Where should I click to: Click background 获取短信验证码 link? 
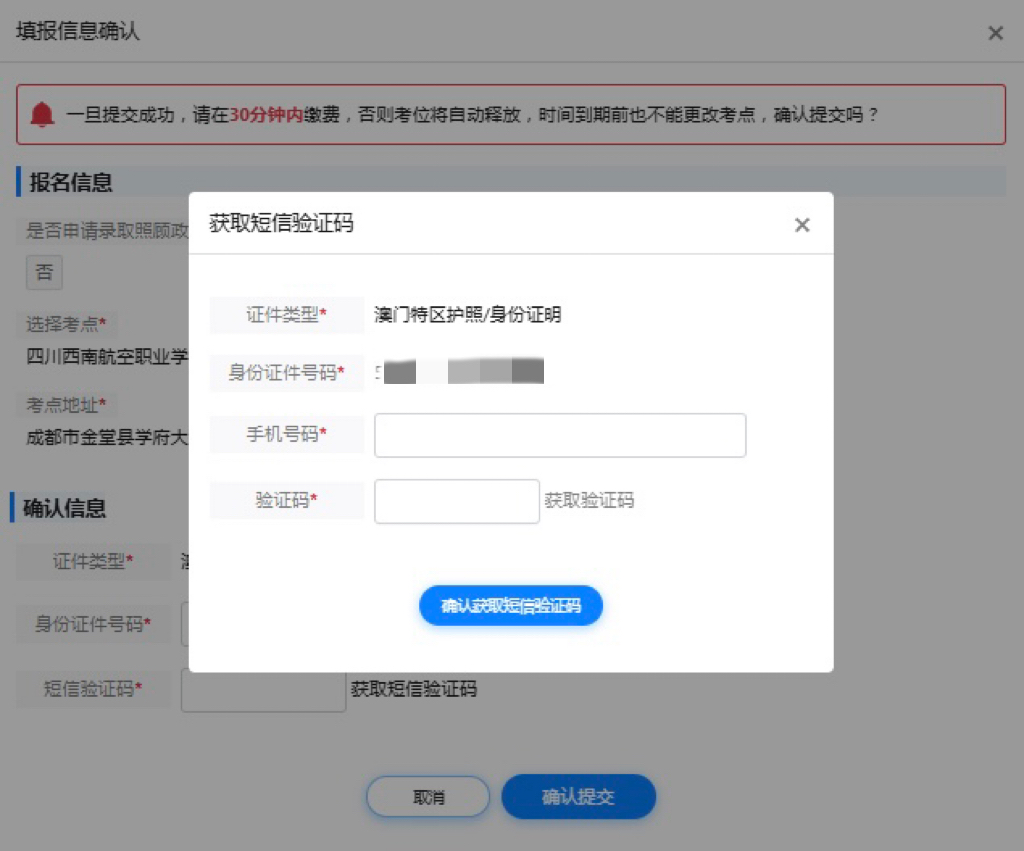414,689
